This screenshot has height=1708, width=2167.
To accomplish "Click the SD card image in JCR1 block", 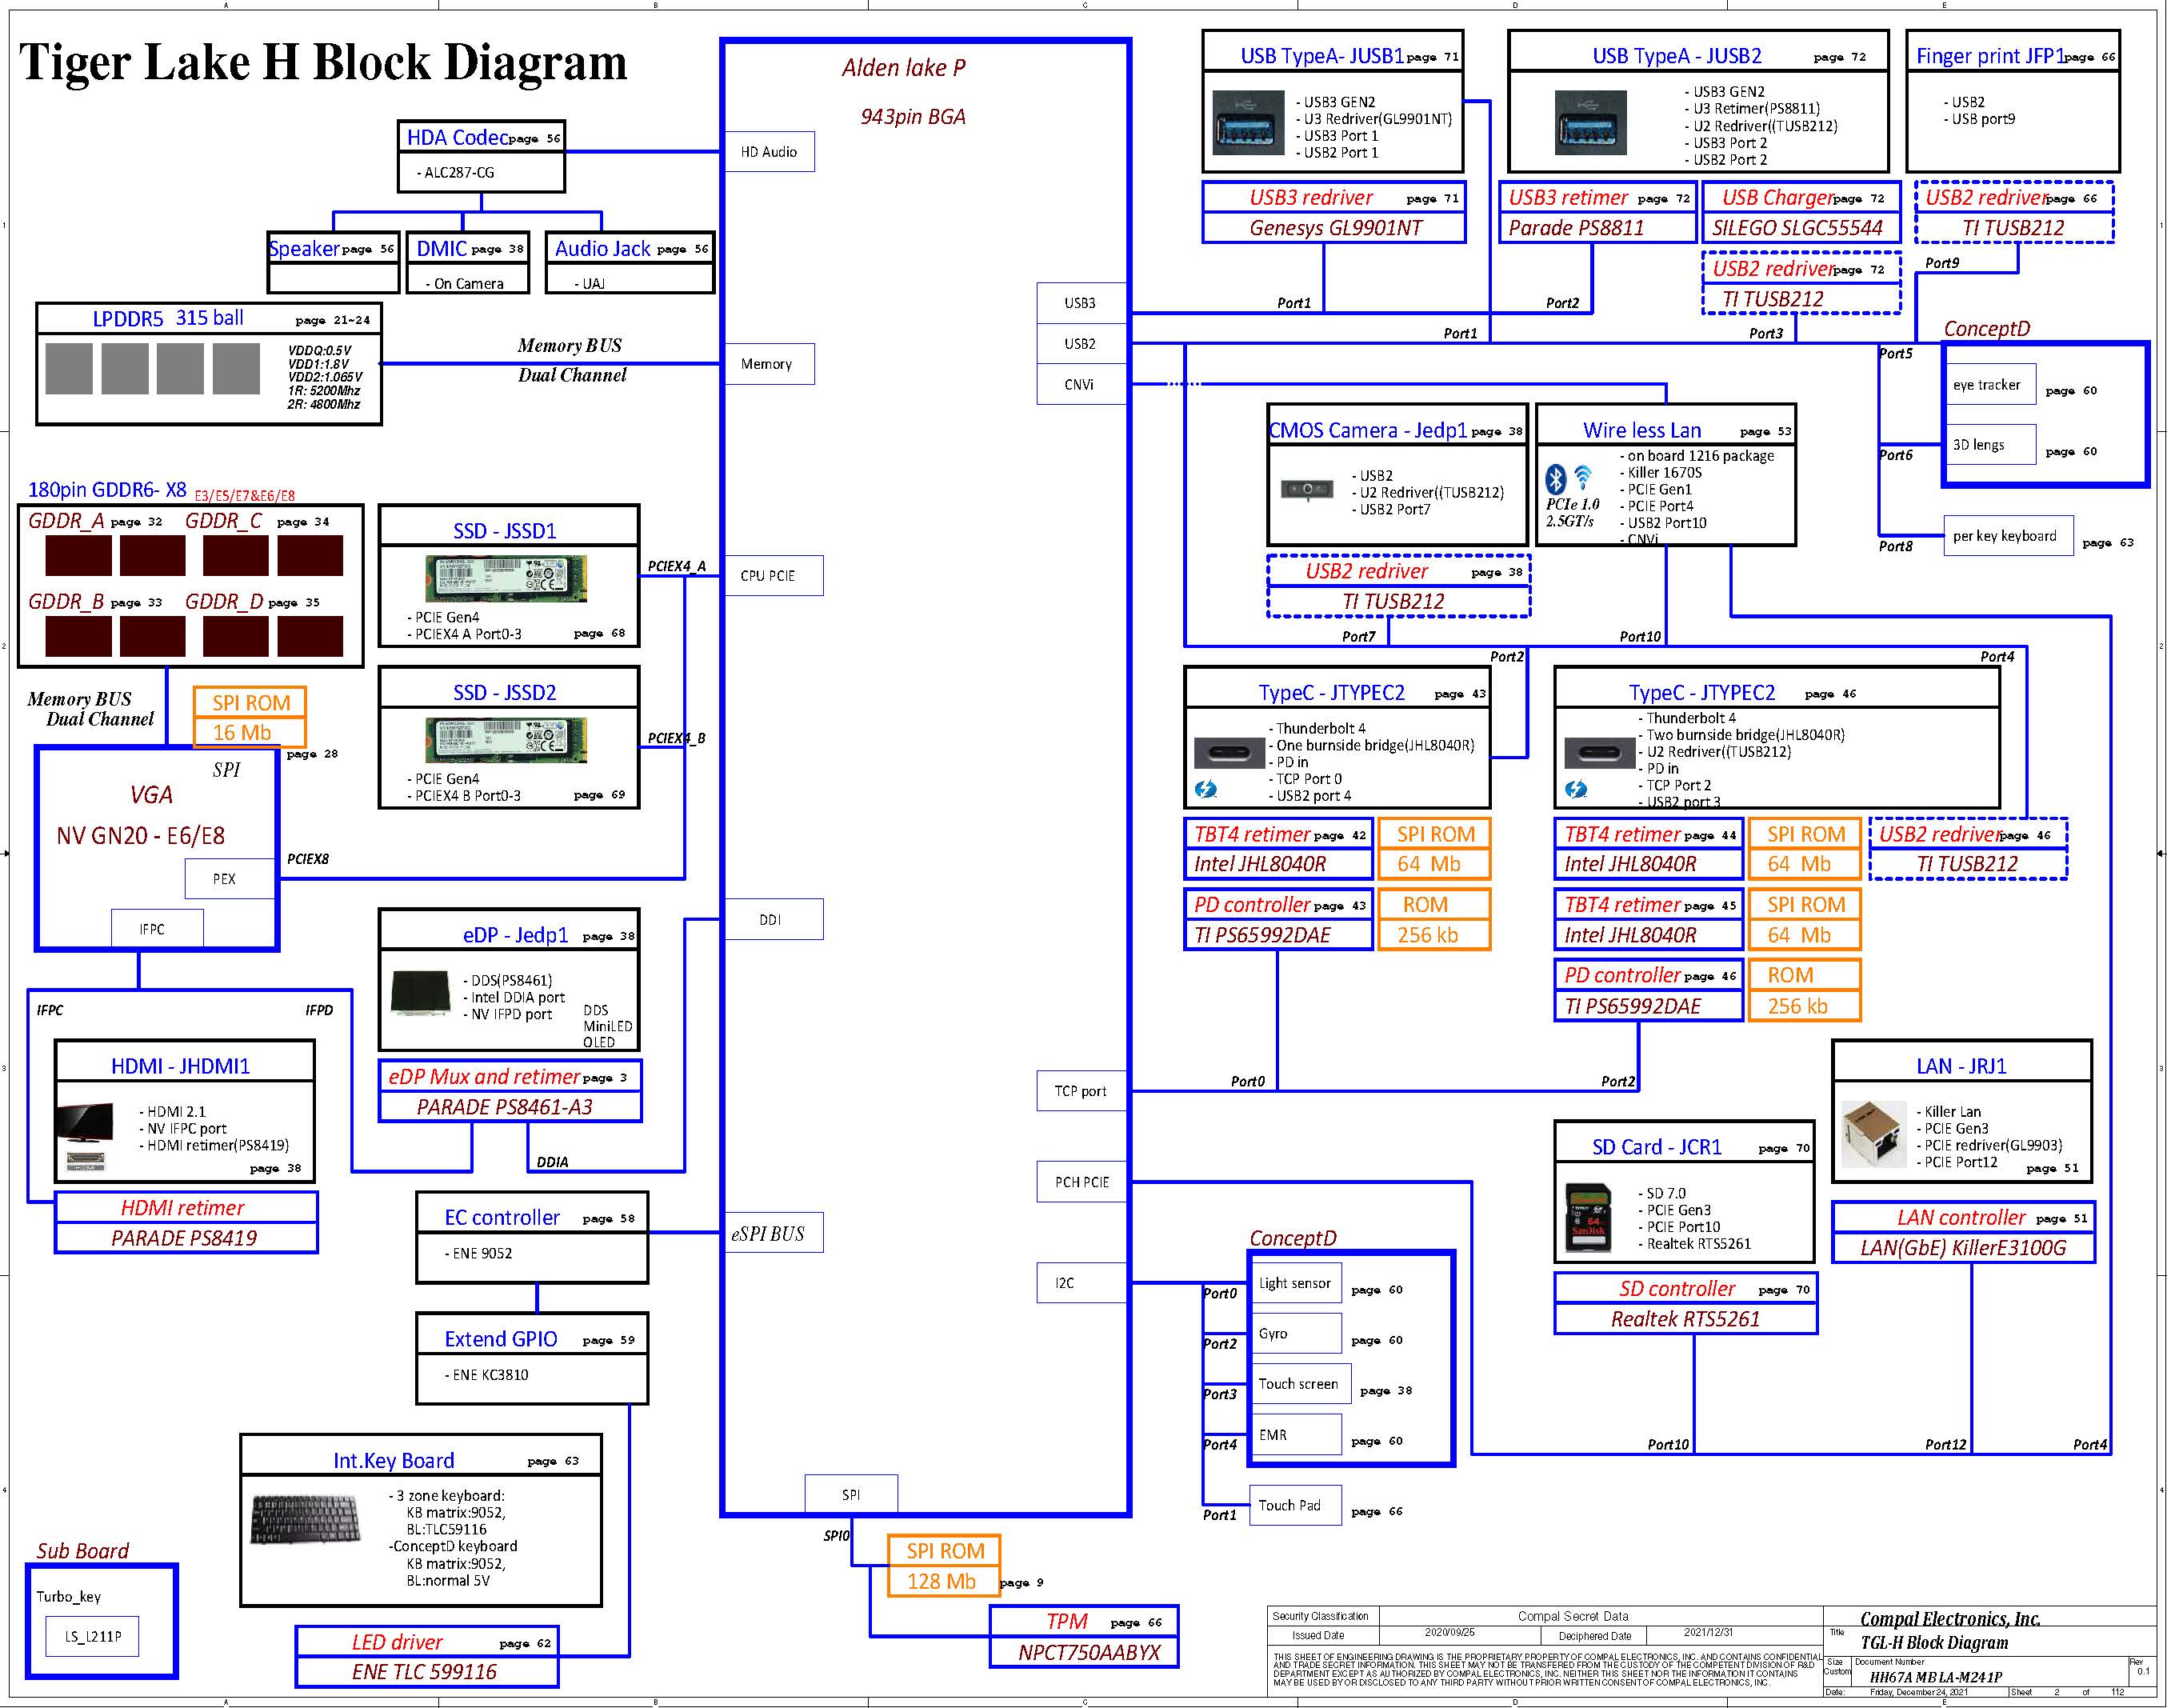I will coord(1588,1217).
